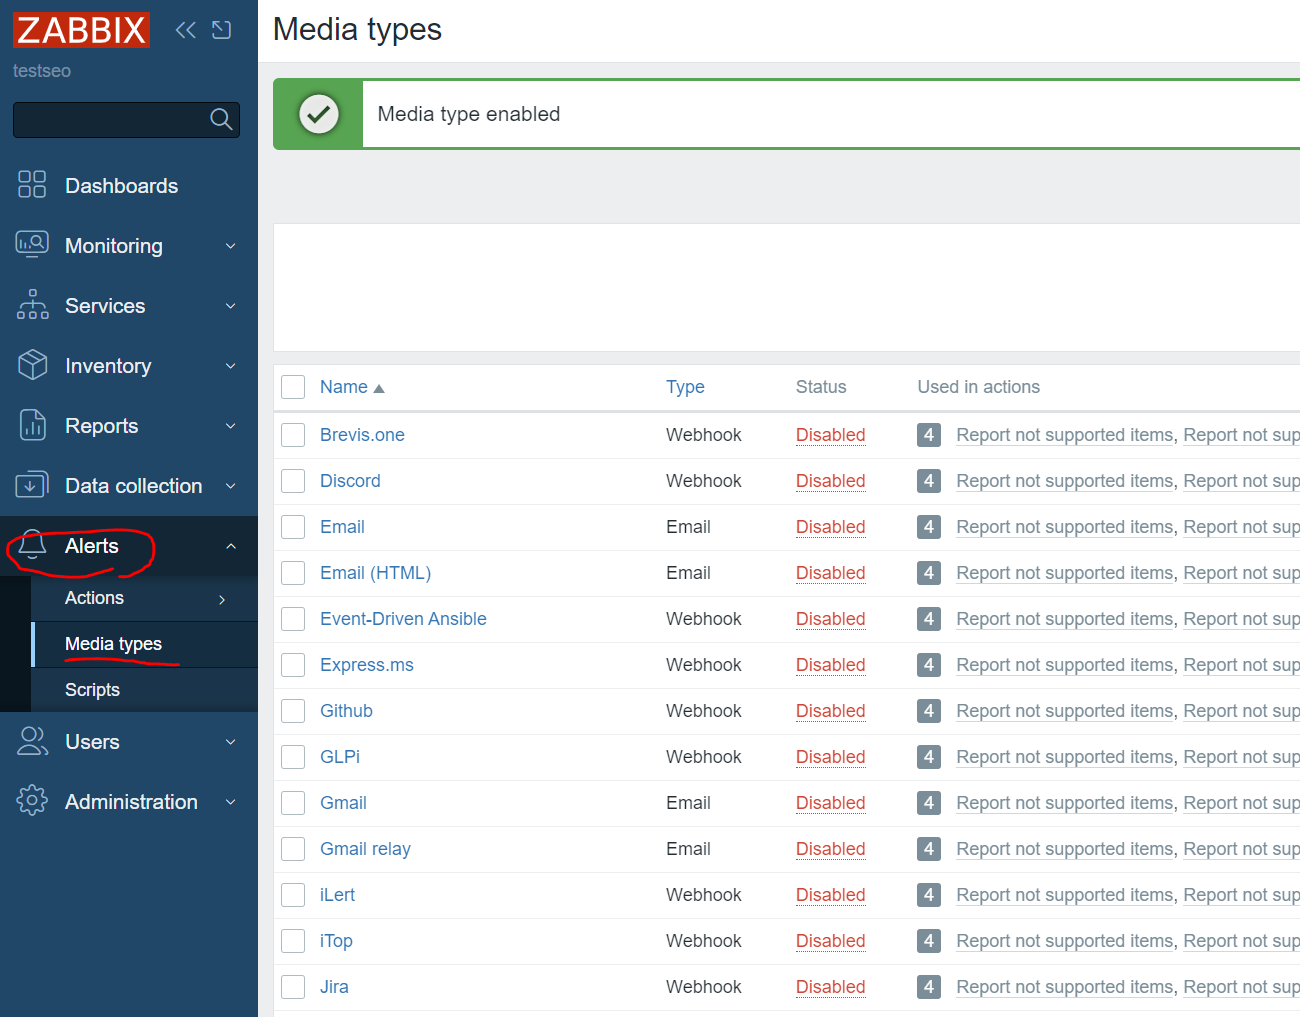The width and height of the screenshot is (1300, 1017).
Task: Expand Monitoring menu chevron
Action: (x=231, y=246)
